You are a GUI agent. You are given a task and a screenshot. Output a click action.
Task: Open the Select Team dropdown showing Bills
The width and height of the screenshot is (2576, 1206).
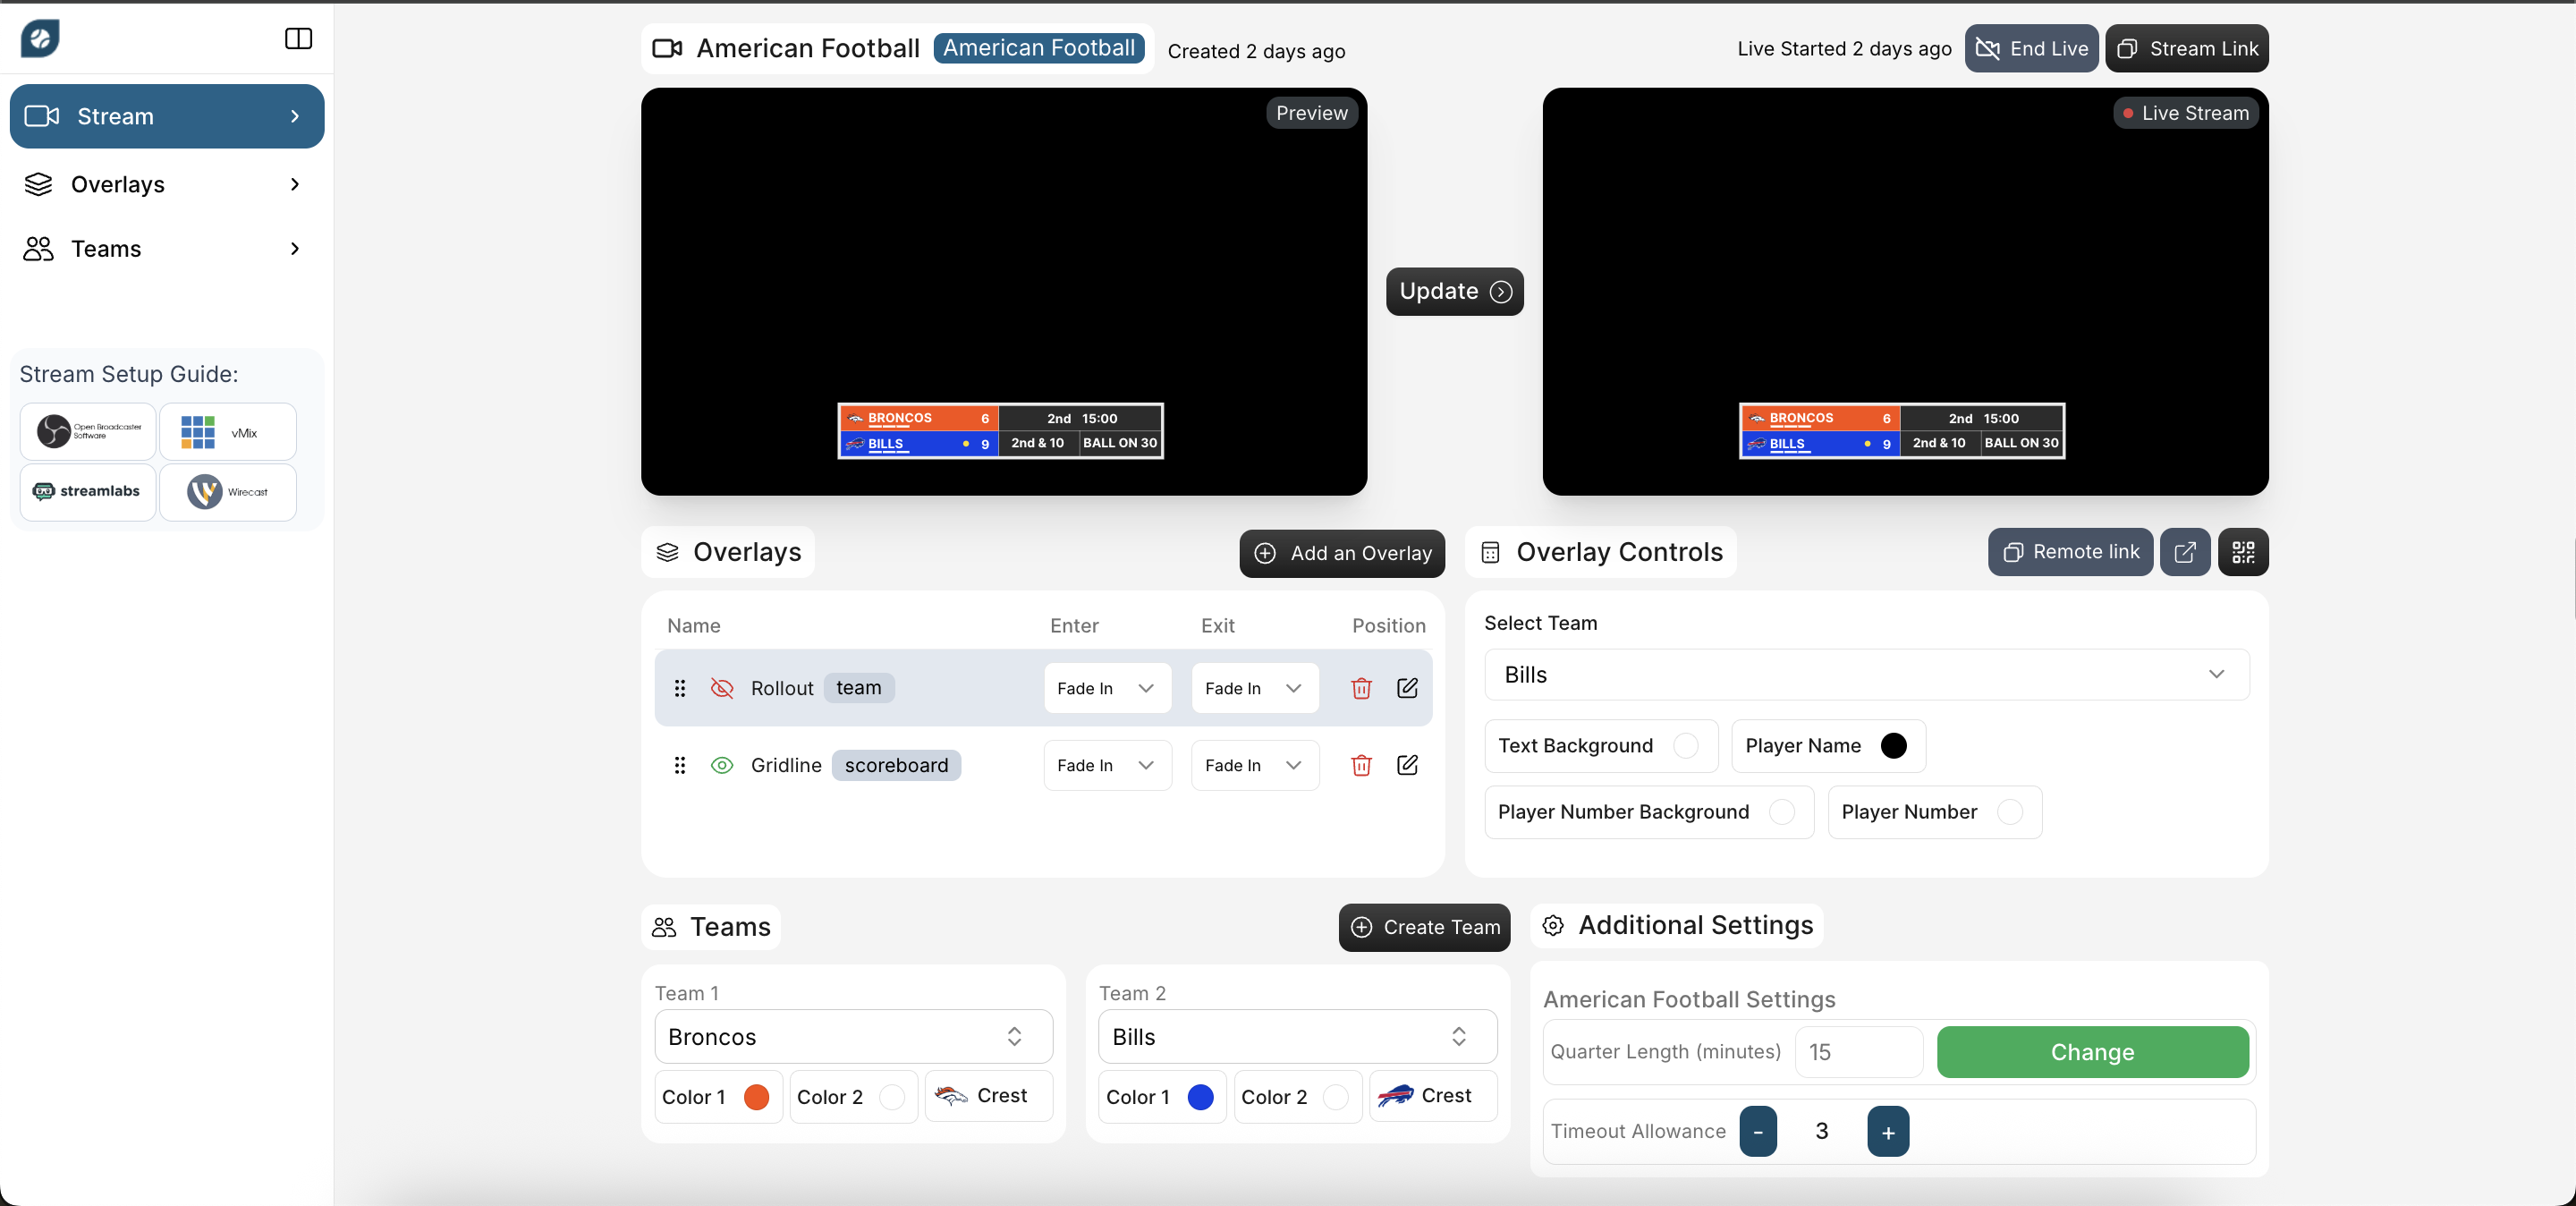1866,674
